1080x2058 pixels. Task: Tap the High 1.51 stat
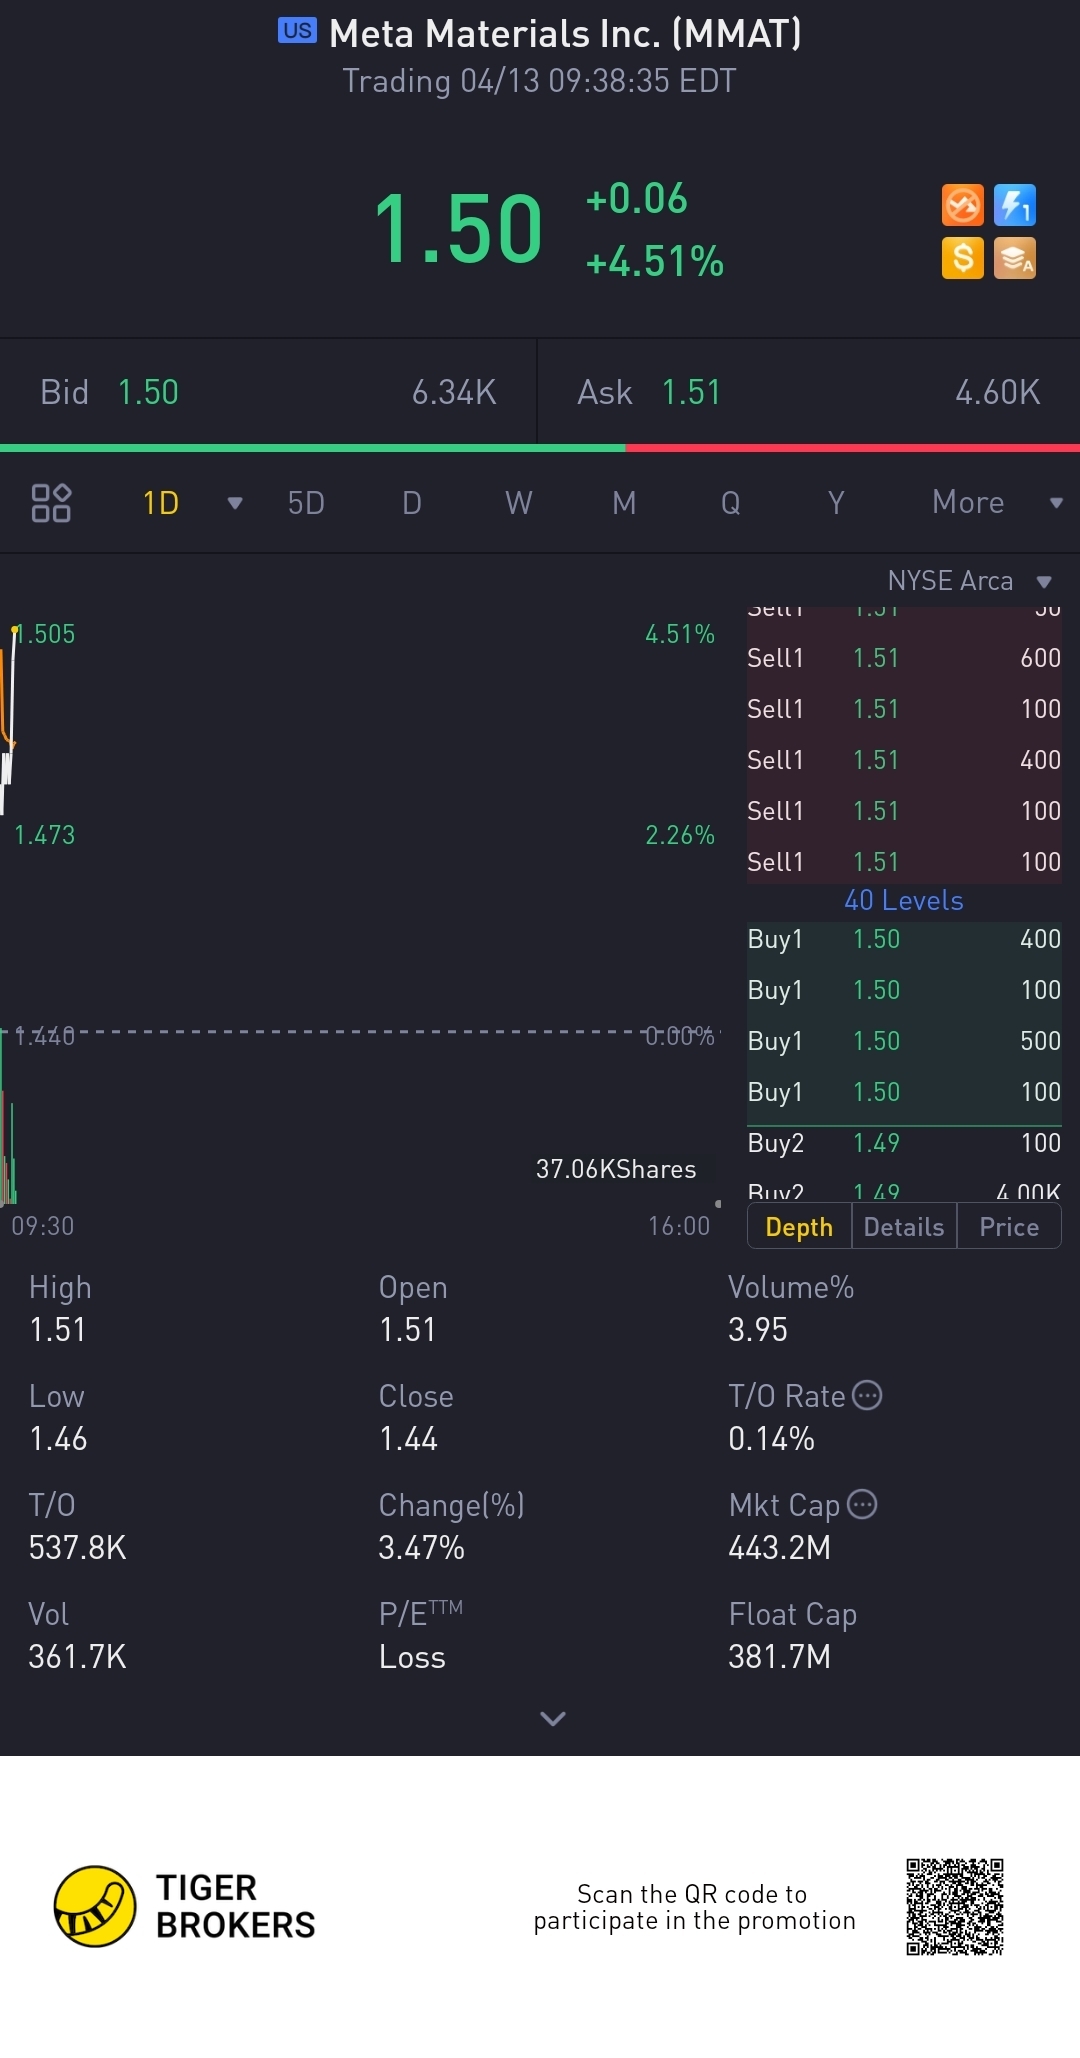[x=60, y=1309]
